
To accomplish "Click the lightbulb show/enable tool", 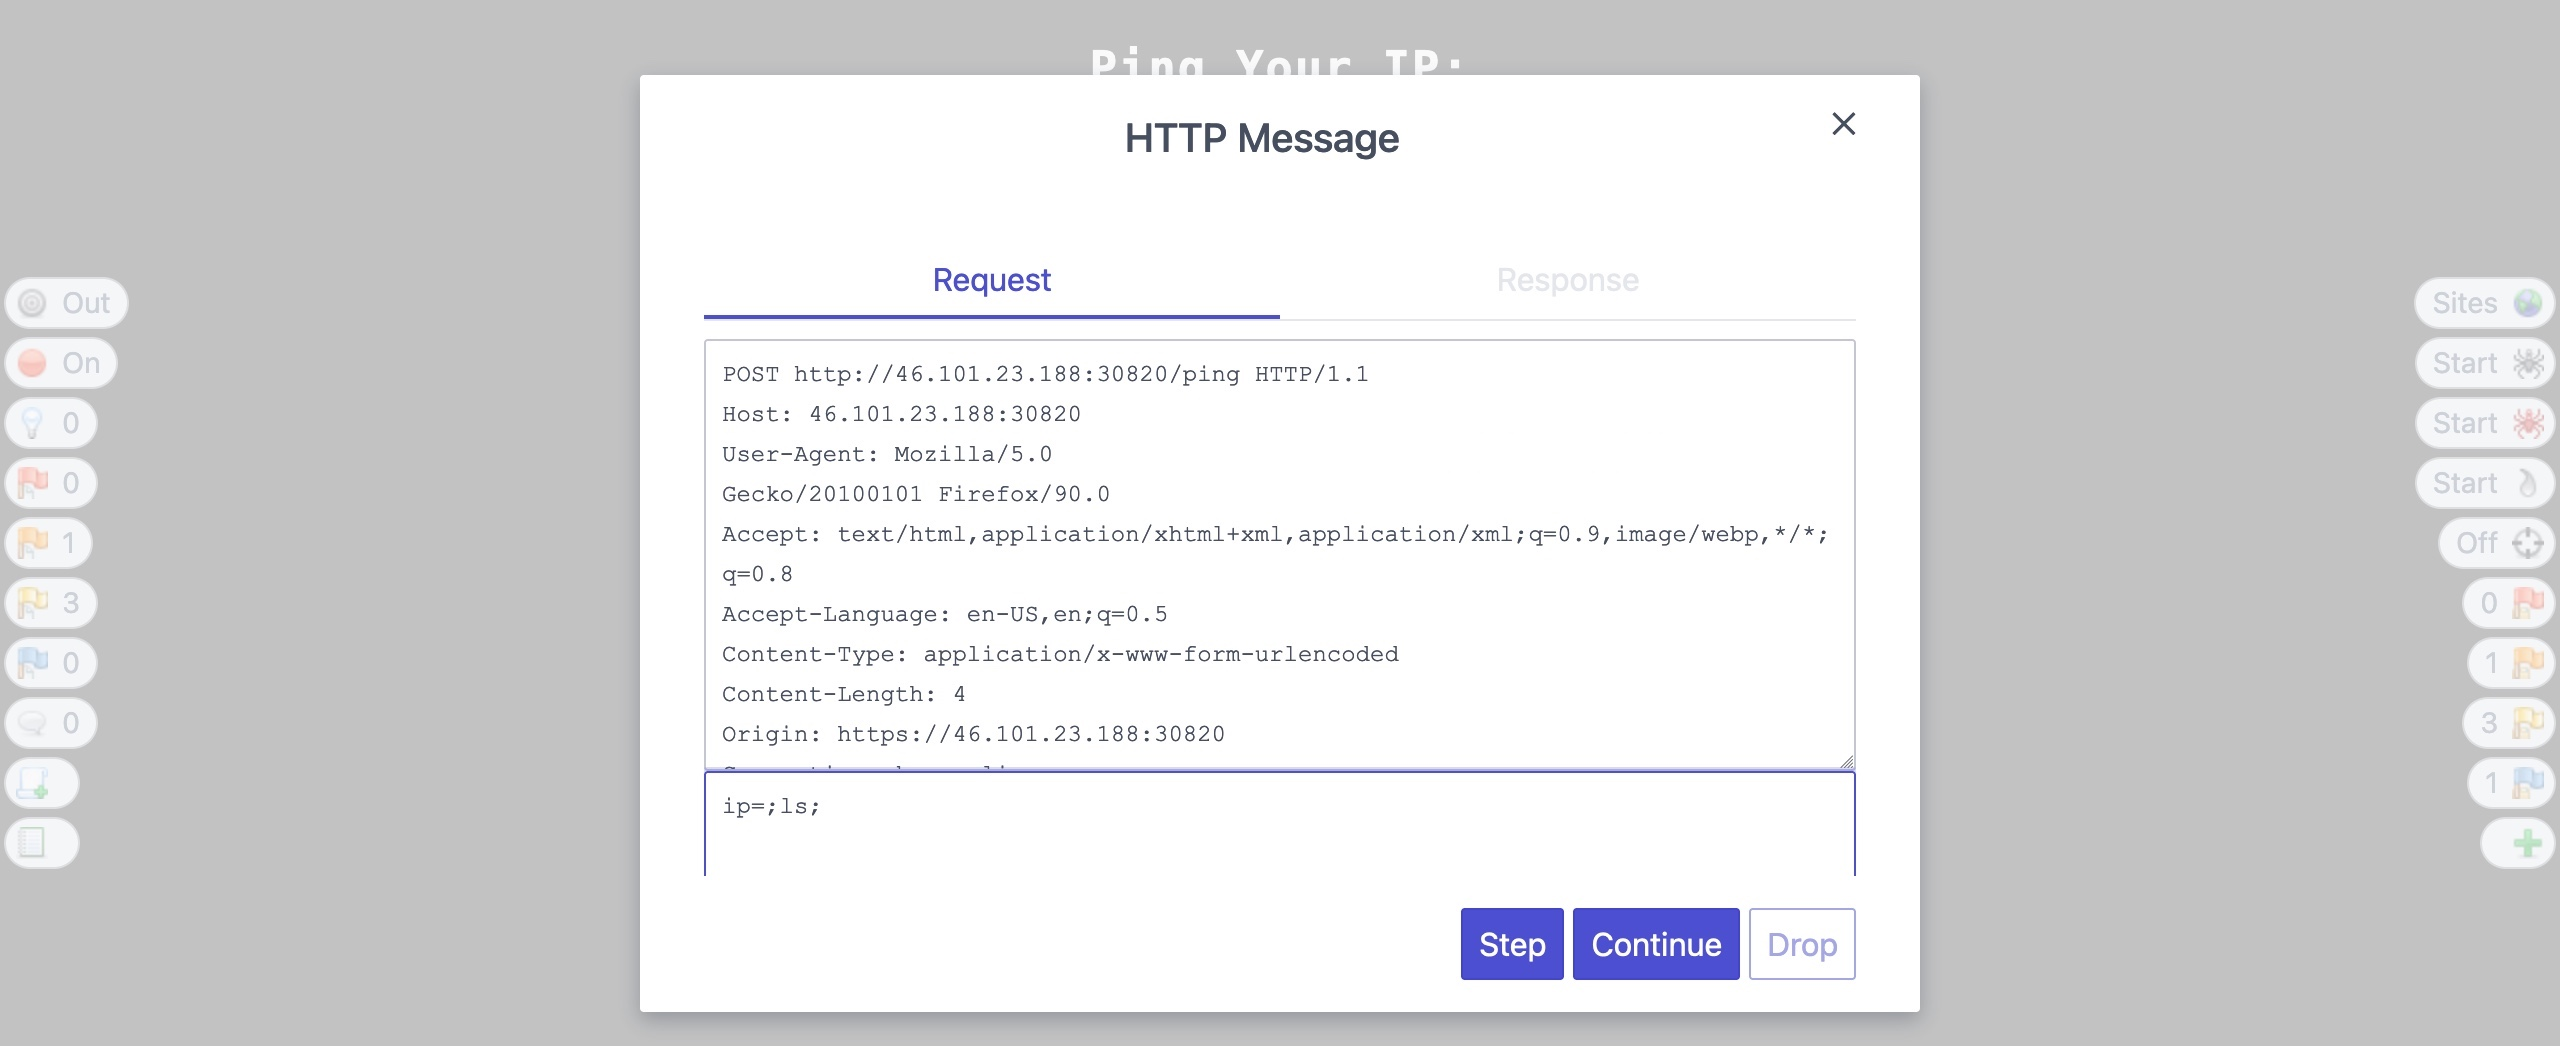I will [50, 423].
